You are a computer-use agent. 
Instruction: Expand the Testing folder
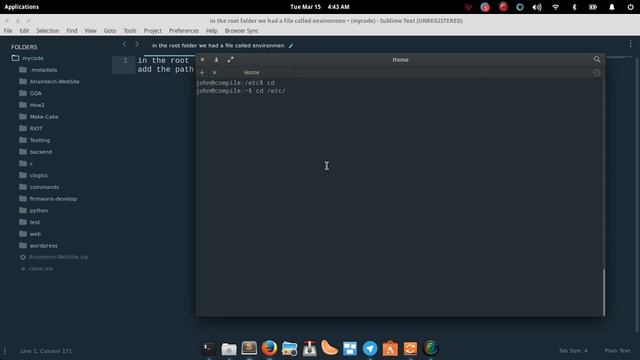click(40, 140)
